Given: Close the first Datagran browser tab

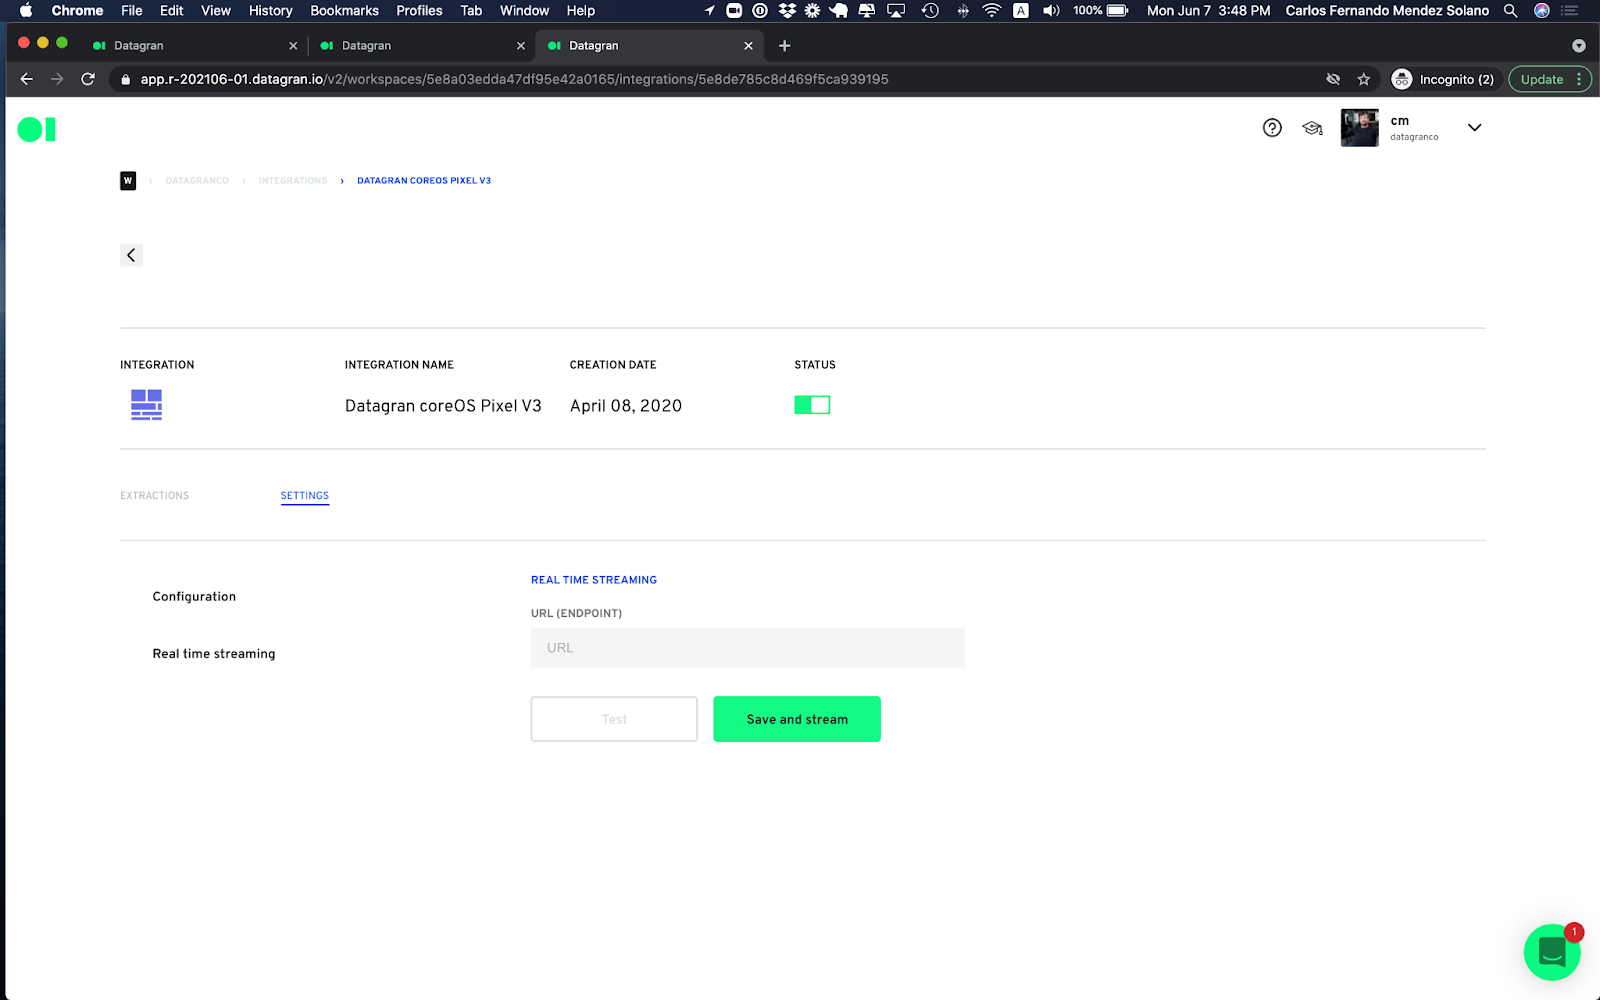Looking at the screenshot, I should point(293,46).
